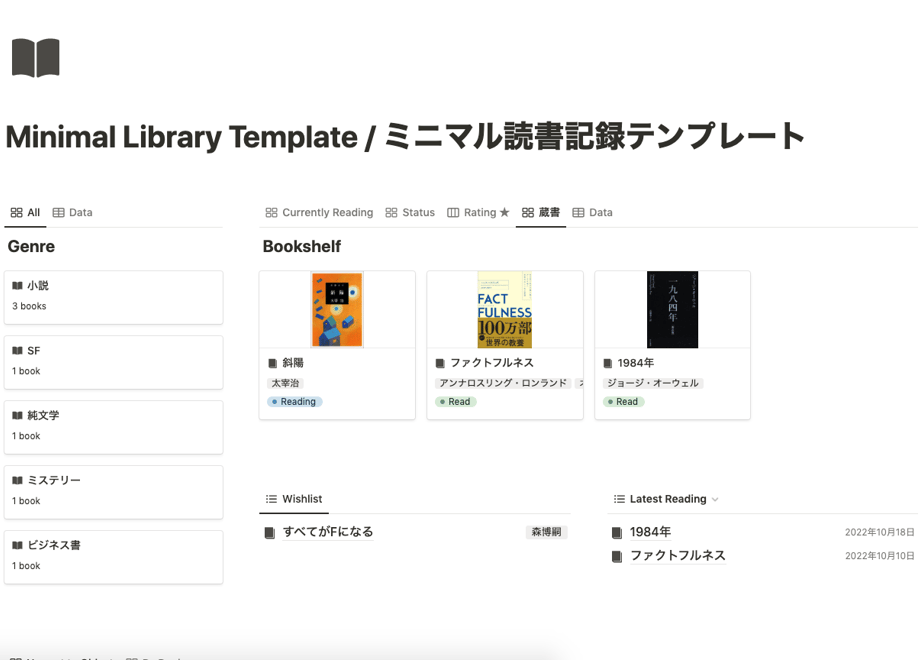The height and width of the screenshot is (660, 924).
Task: Open the ミステリー genre card
Action: point(114,492)
